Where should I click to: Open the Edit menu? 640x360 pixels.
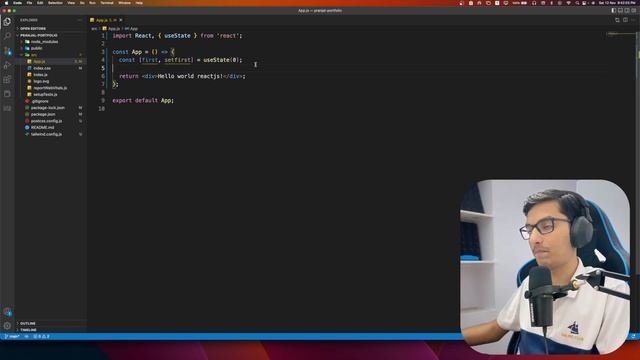(40, 3)
